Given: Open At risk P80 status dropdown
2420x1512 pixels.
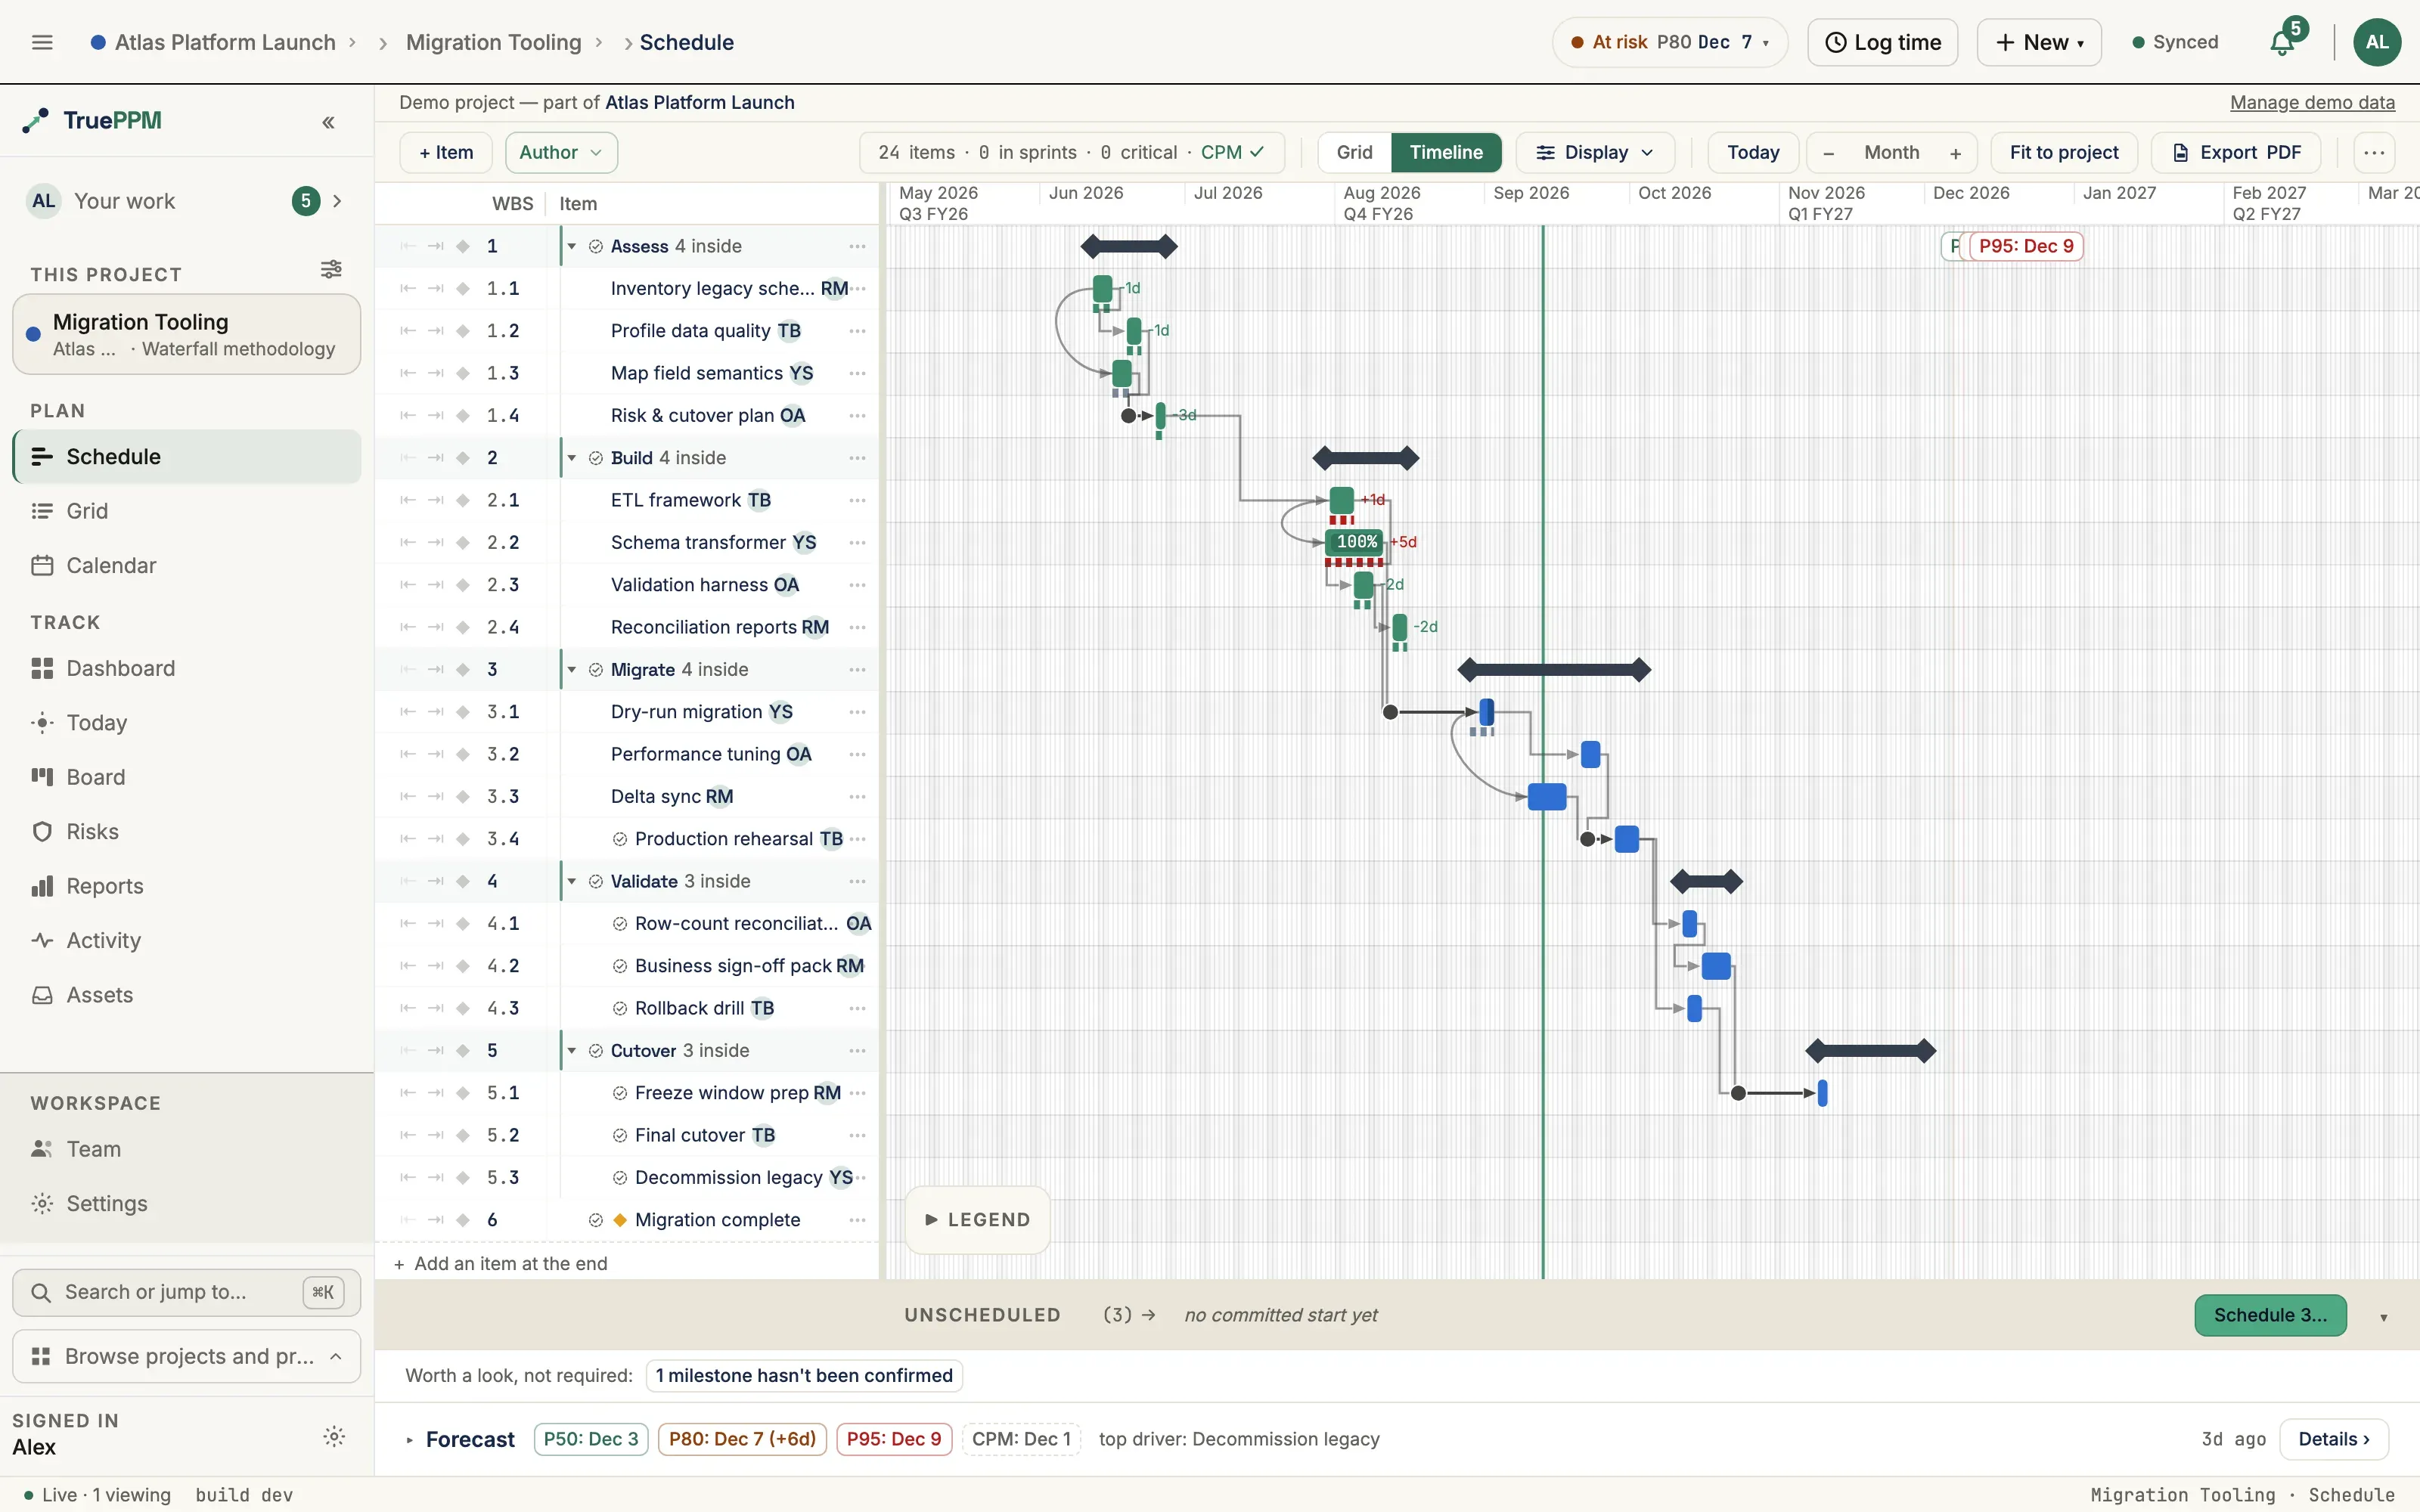Looking at the screenshot, I should (1670, 42).
